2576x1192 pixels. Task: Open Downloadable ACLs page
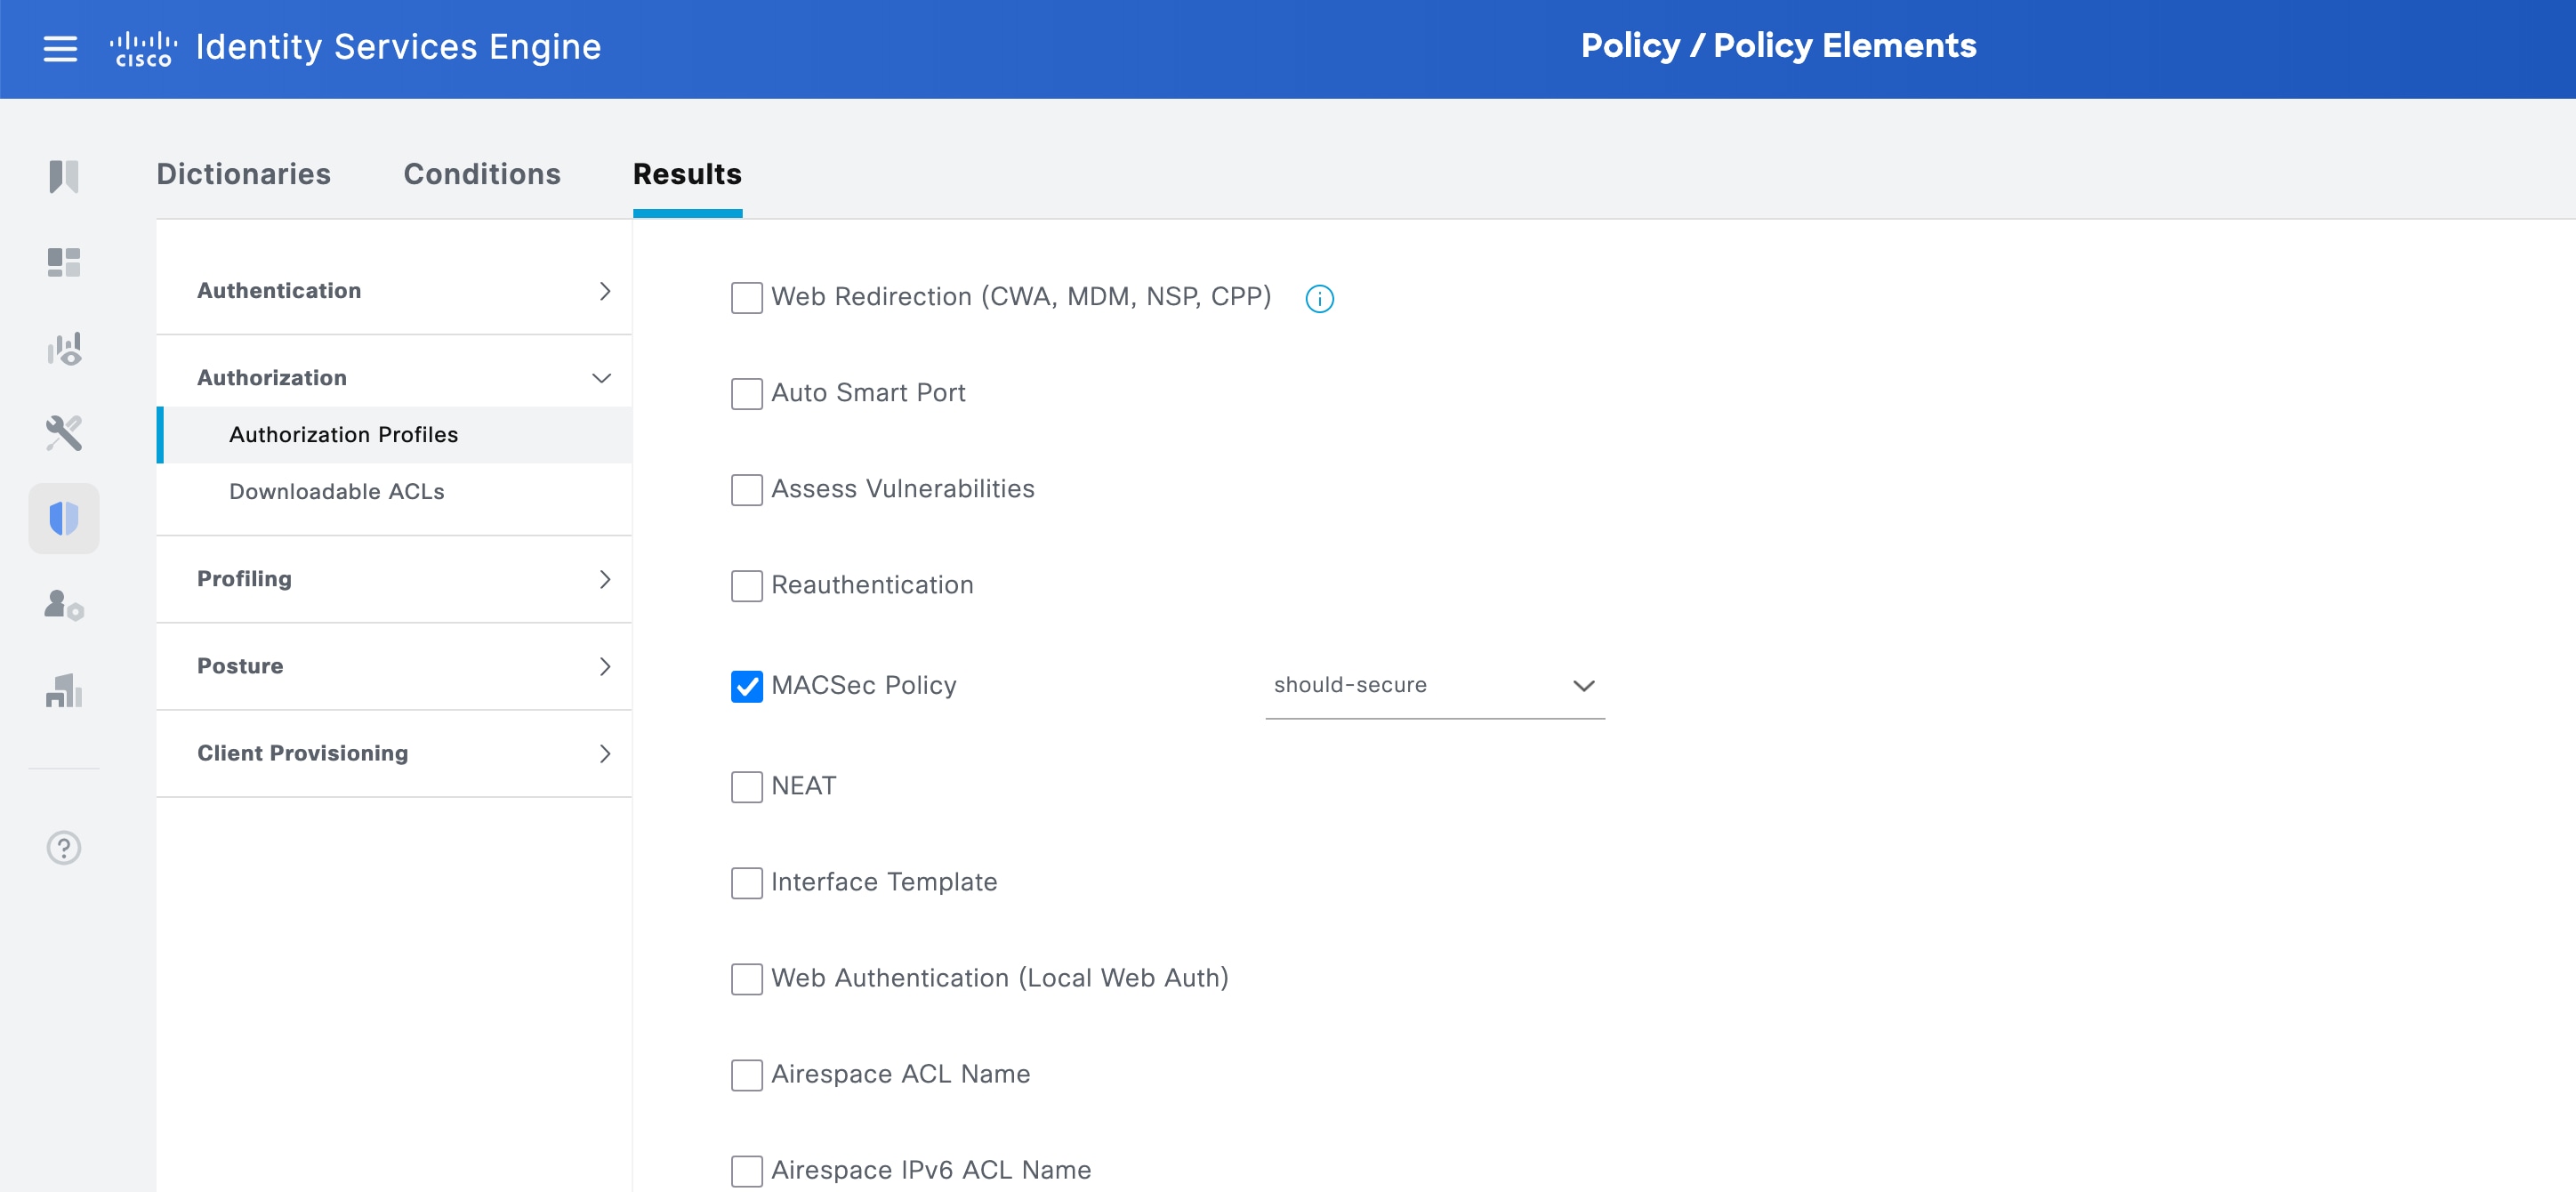tap(337, 492)
